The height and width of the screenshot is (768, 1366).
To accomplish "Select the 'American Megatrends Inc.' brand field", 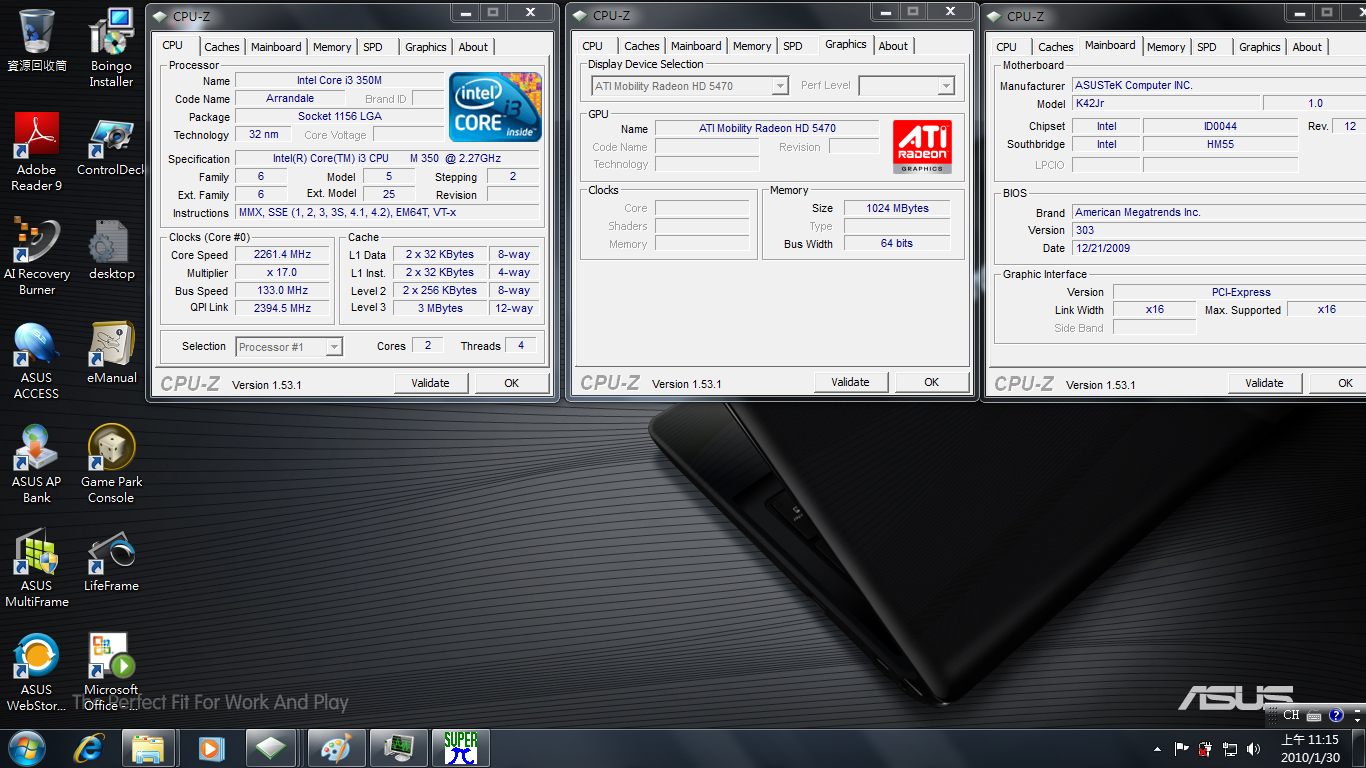I will click(x=1219, y=212).
